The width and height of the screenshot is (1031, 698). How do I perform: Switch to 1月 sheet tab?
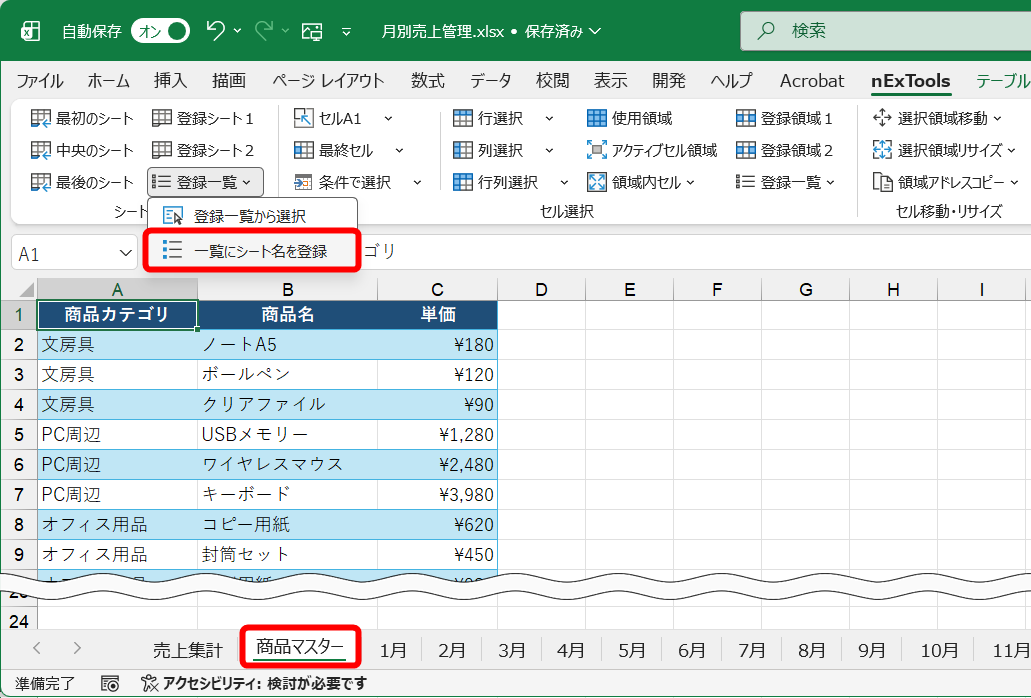coord(393,650)
